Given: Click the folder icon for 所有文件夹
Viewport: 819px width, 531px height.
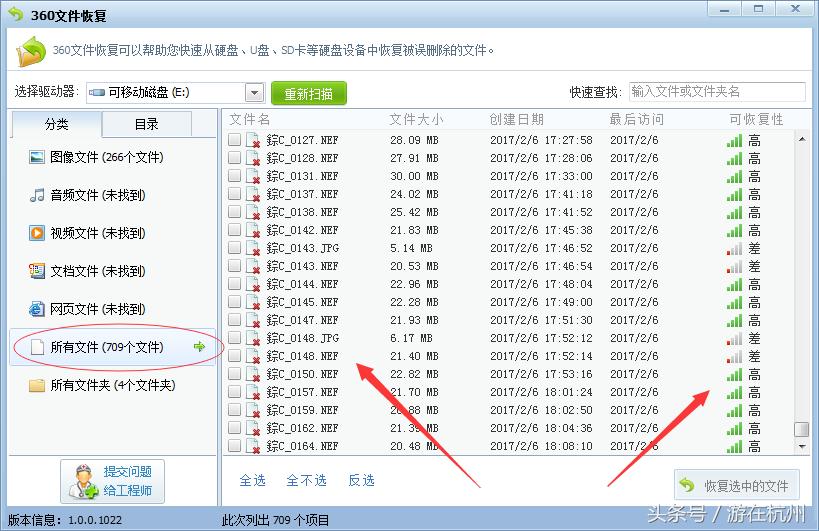Looking at the screenshot, I should [x=37, y=385].
